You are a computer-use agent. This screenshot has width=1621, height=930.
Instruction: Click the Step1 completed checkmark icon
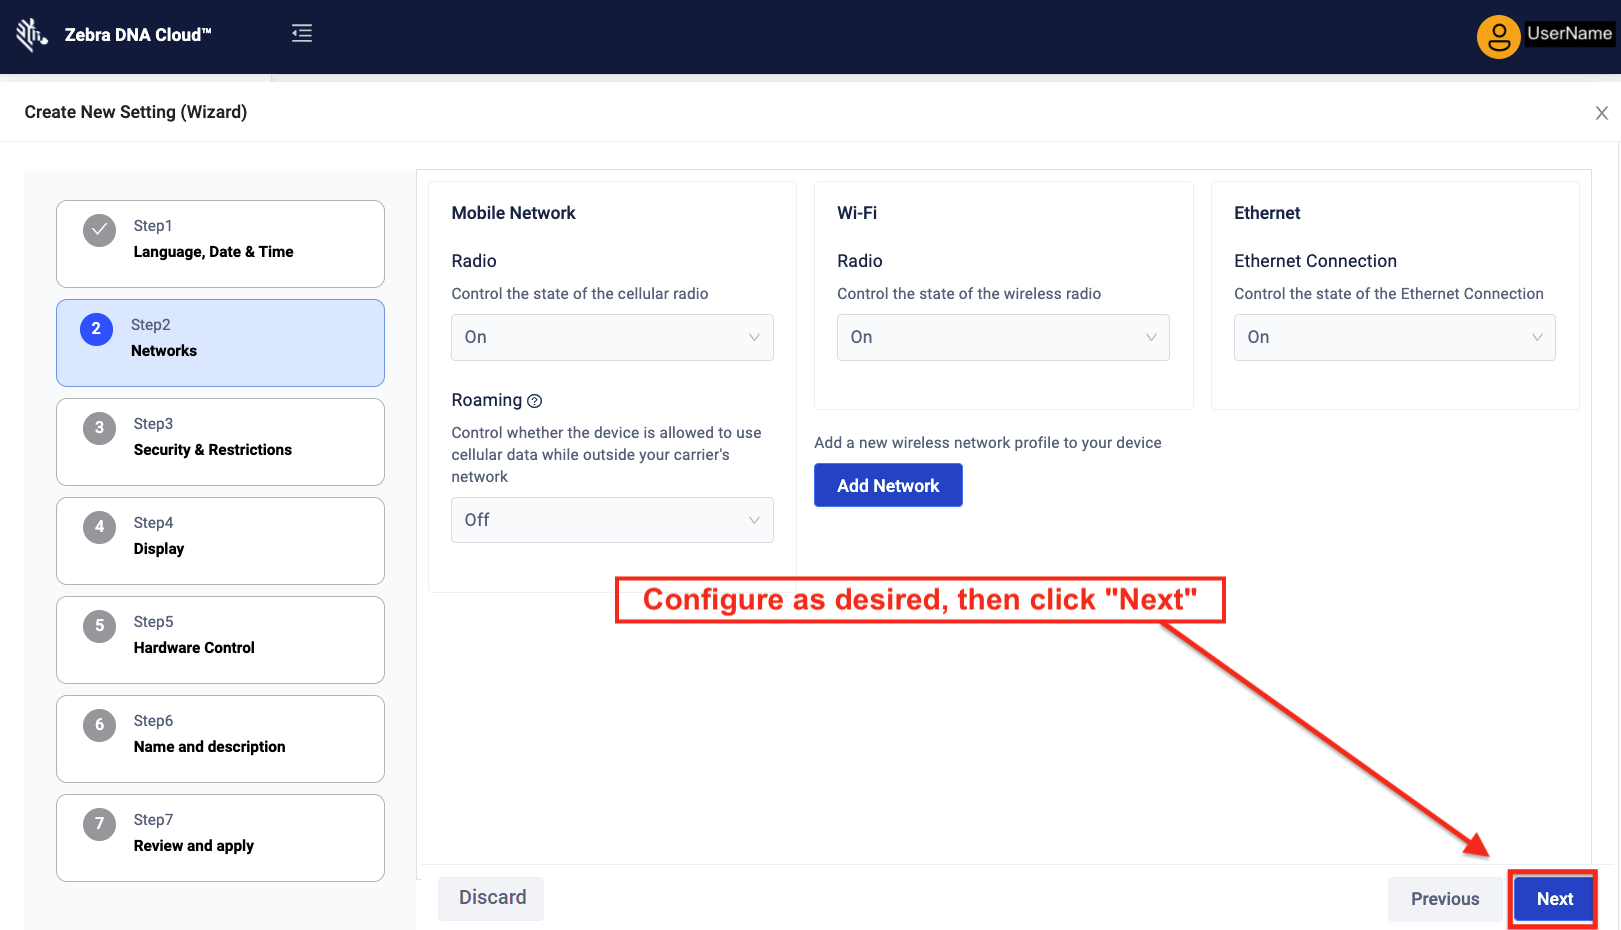pyautogui.click(x=99, y=230)
